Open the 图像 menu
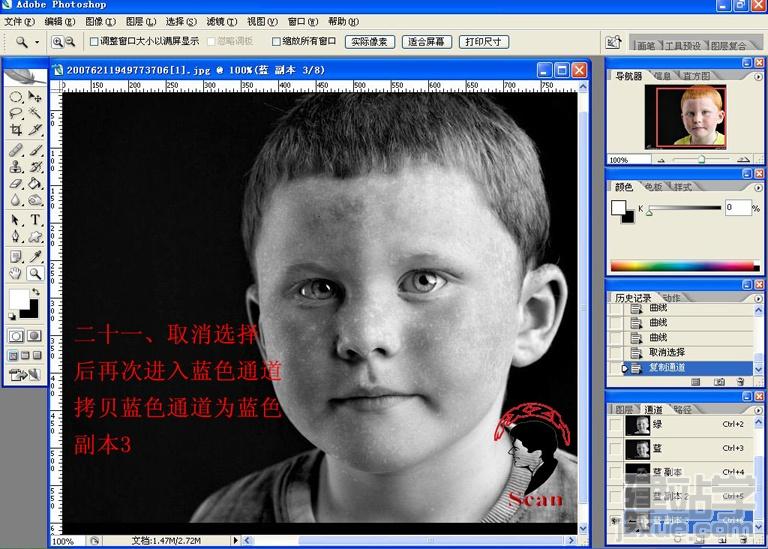The height and width of the screenshot is (549, 768). click(100, 22)
